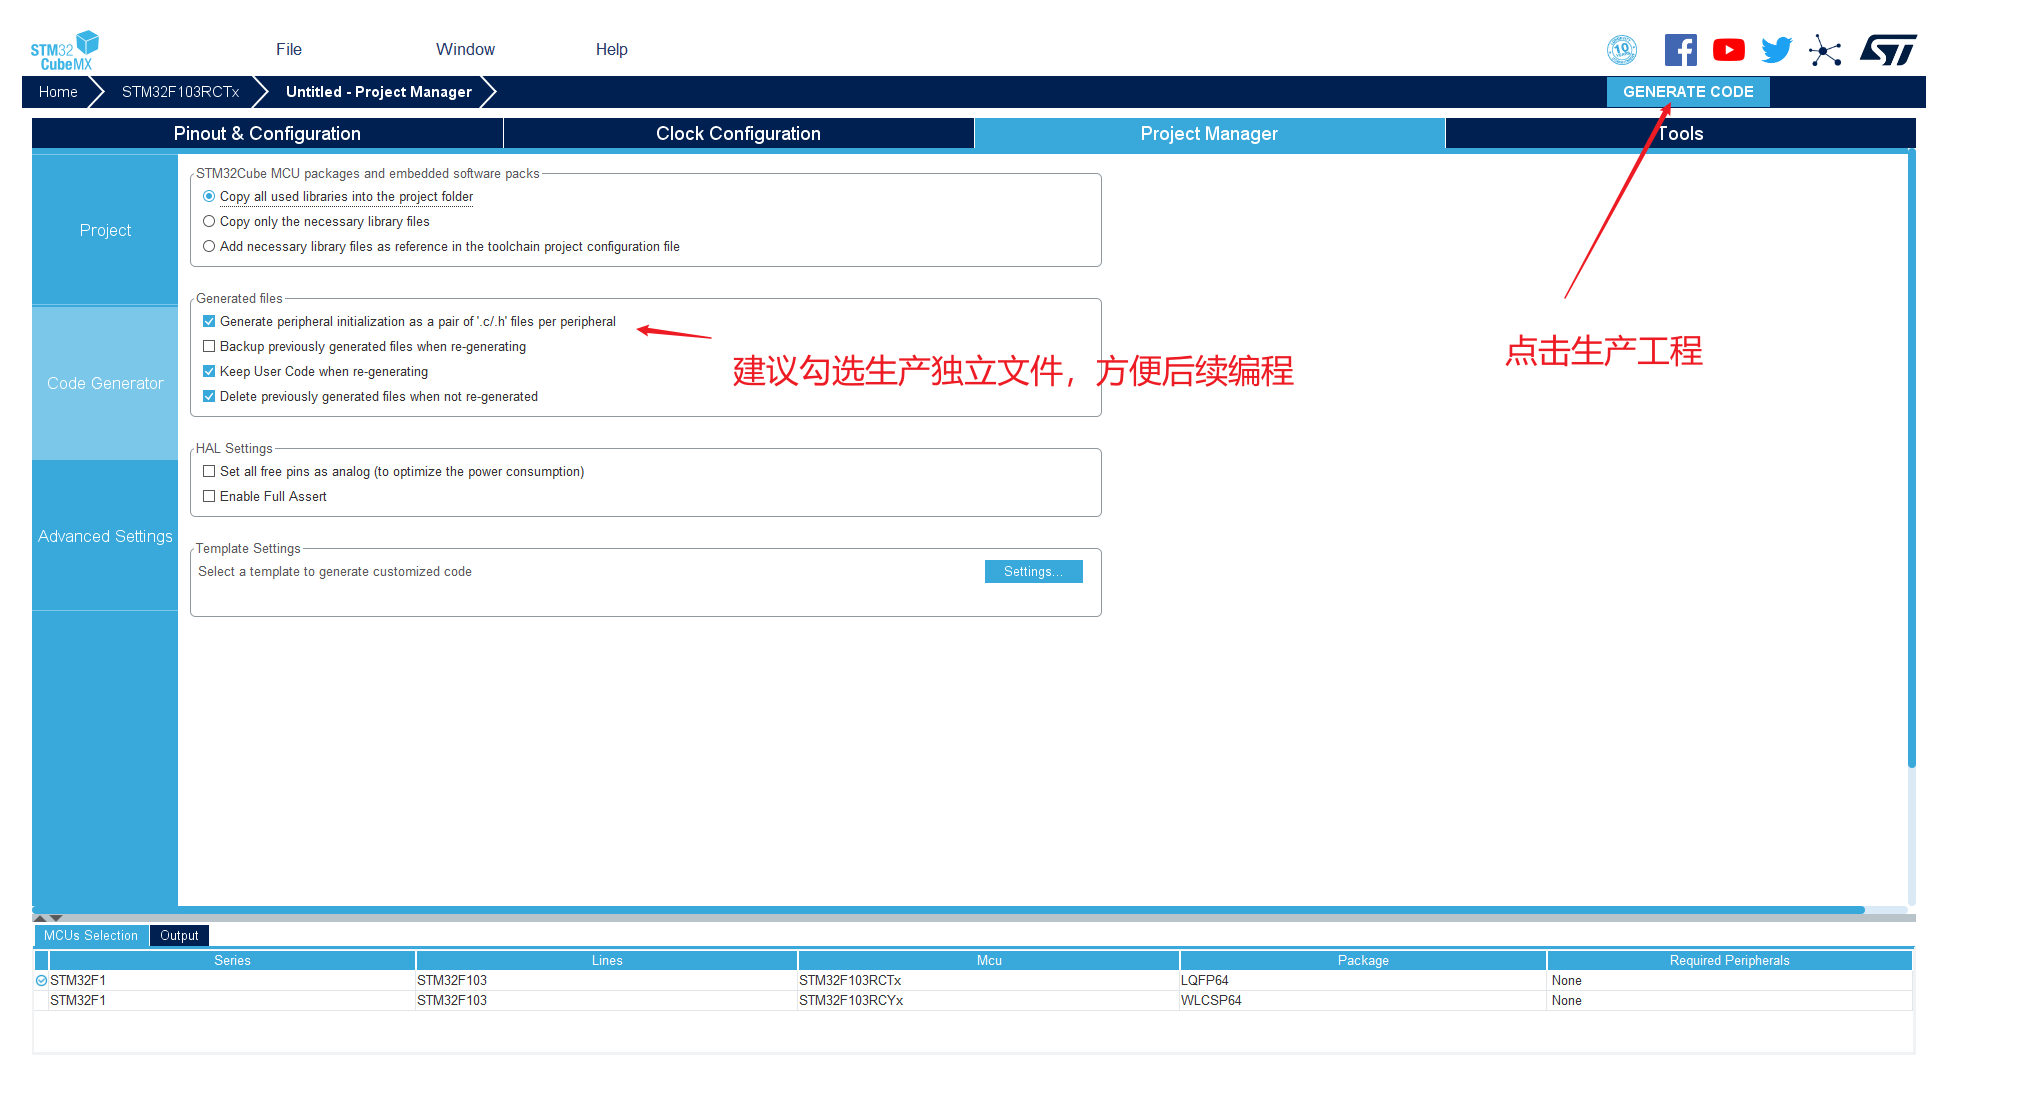Open Advanced Settings side section
2019x1094 pixels.
(x=105, y=537)
